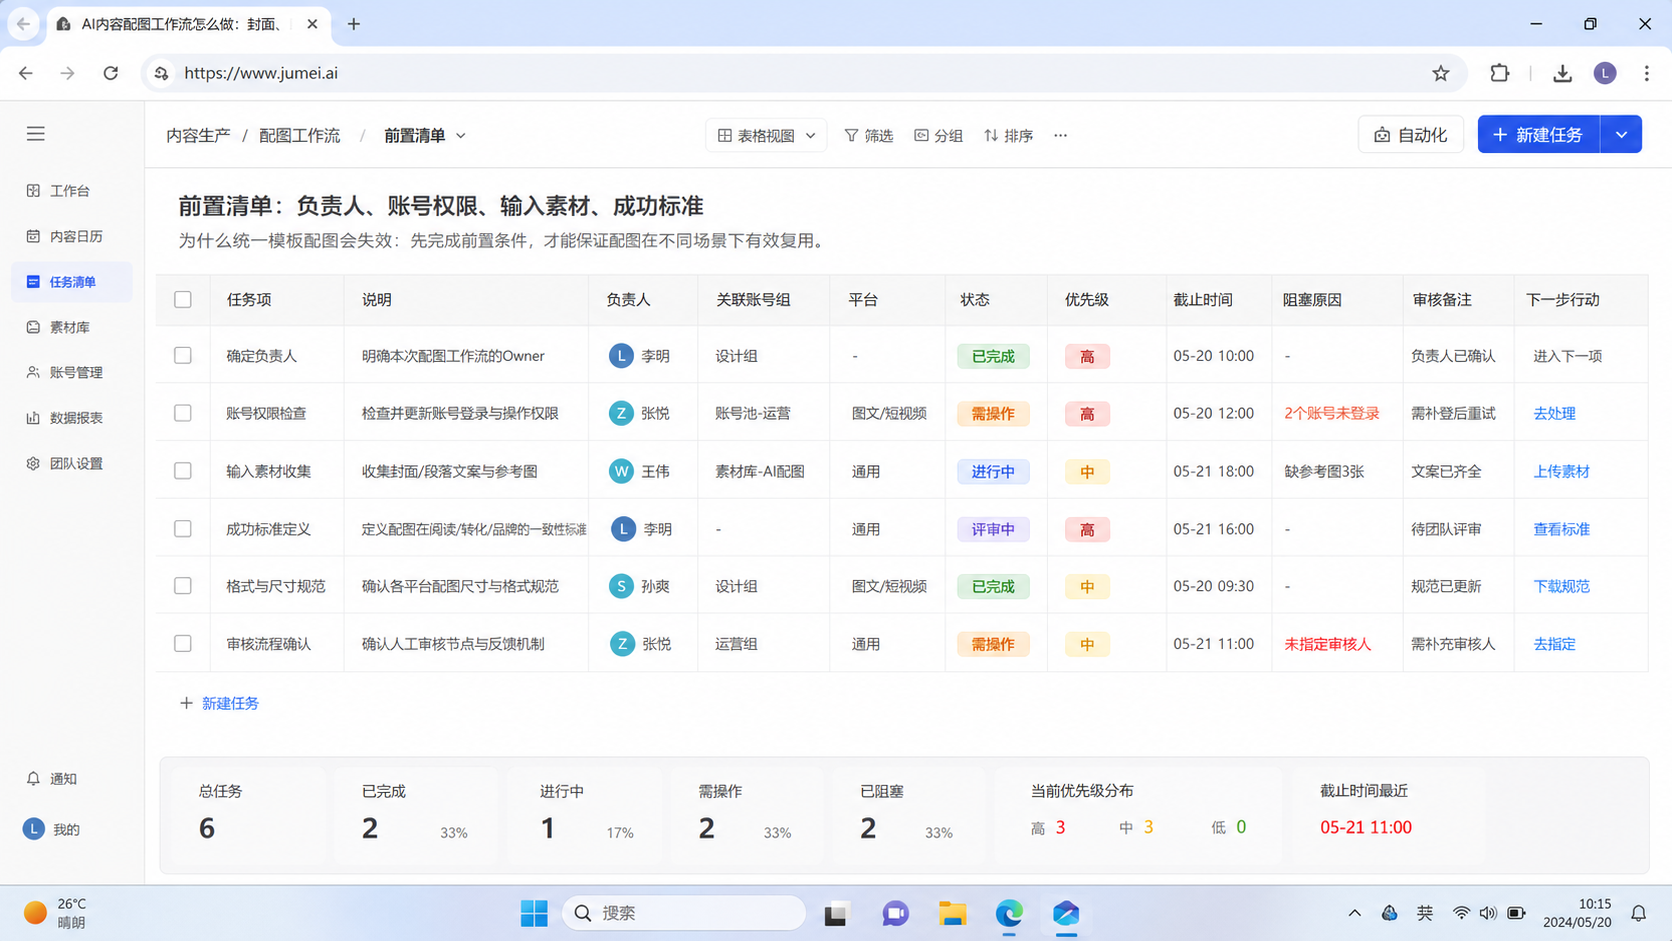
Task: Open the 表格视图 view dropdown
Action: [766, 135]
